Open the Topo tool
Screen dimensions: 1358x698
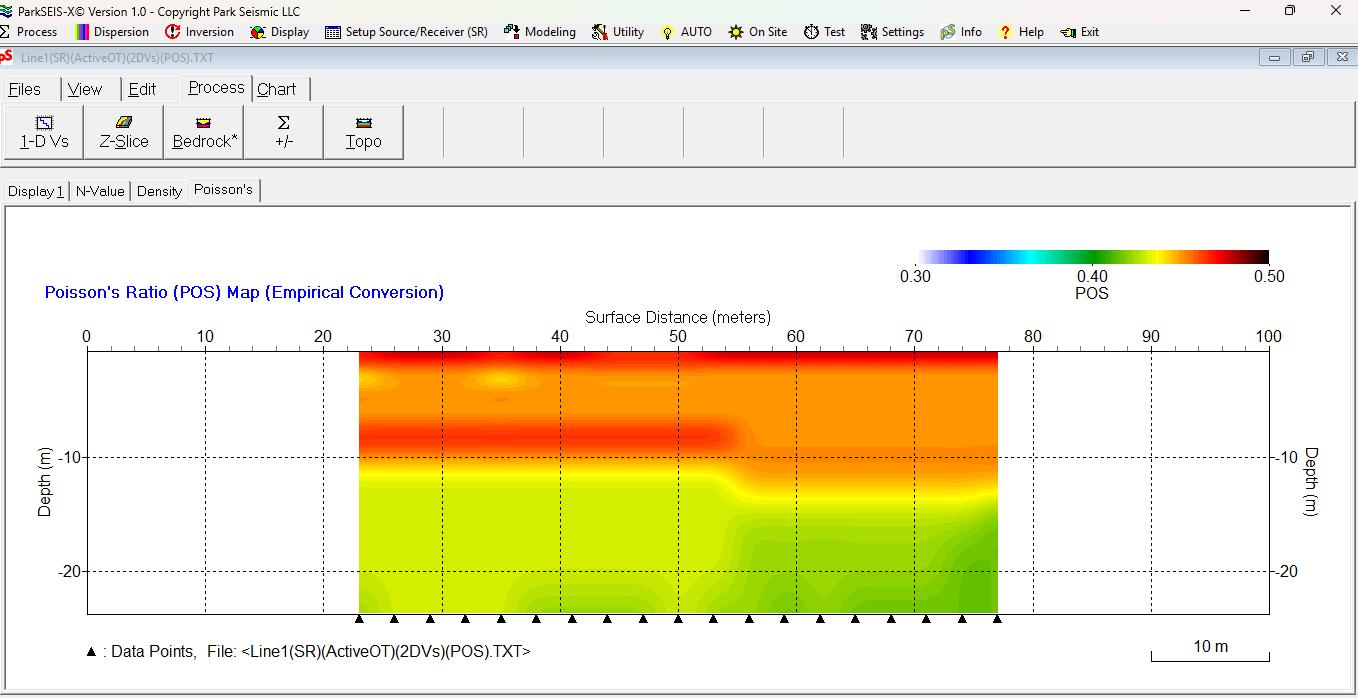click(x=364, y=132)
